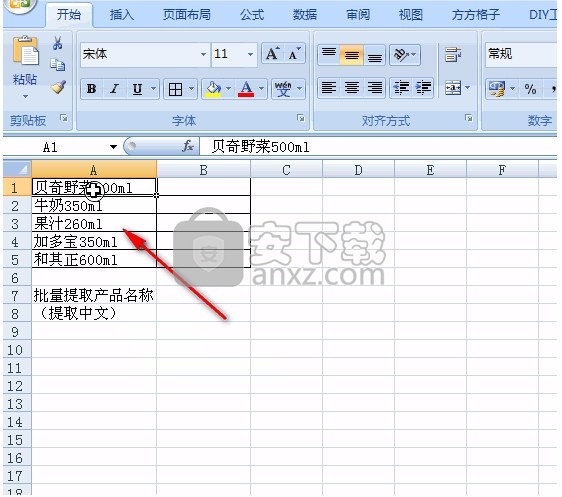The height and width of the screenshot is (497, 562).
Task: Toggle align text left
Action: click(329, 87)
